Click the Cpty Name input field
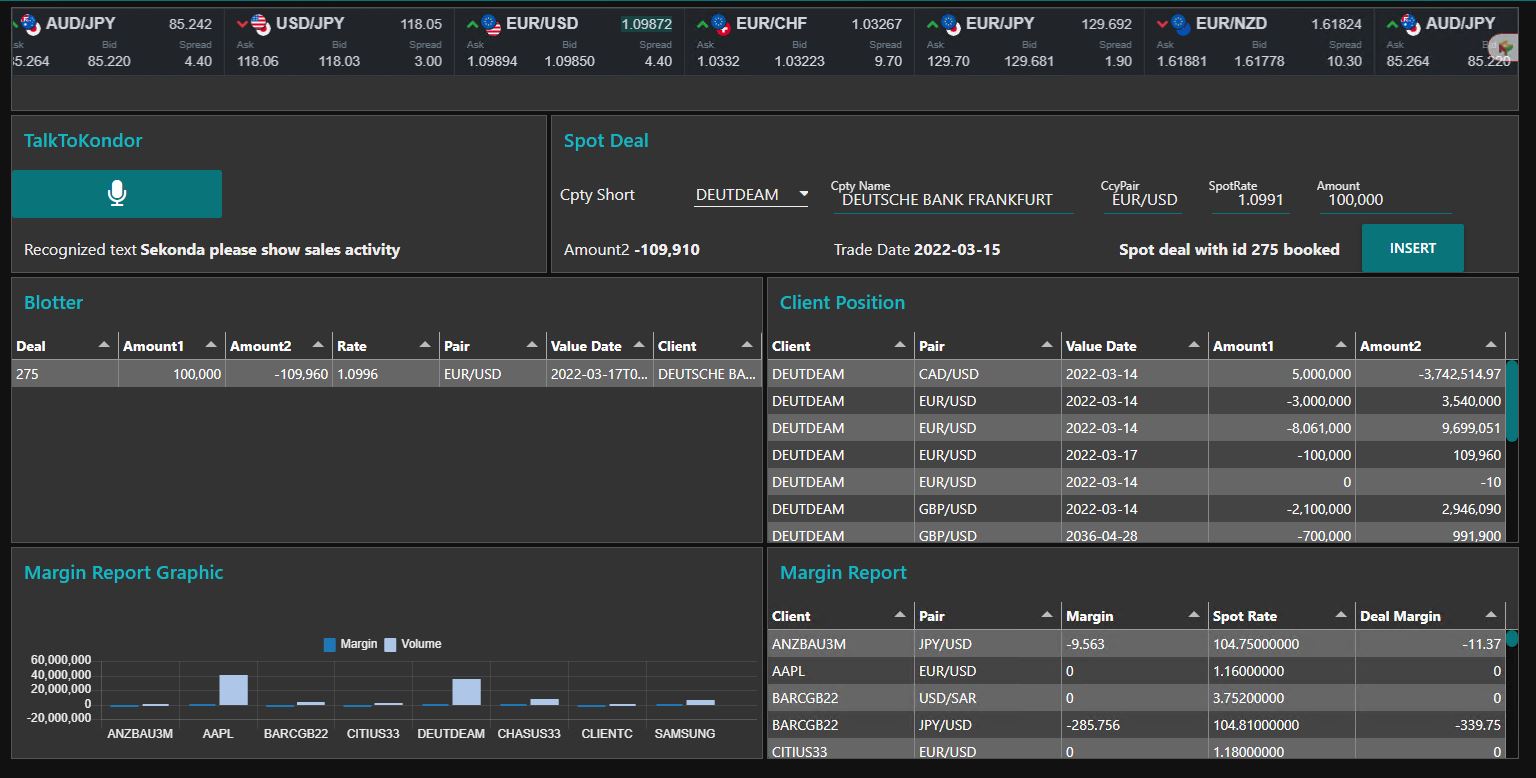1536x778 pixels. coord(953,200)
